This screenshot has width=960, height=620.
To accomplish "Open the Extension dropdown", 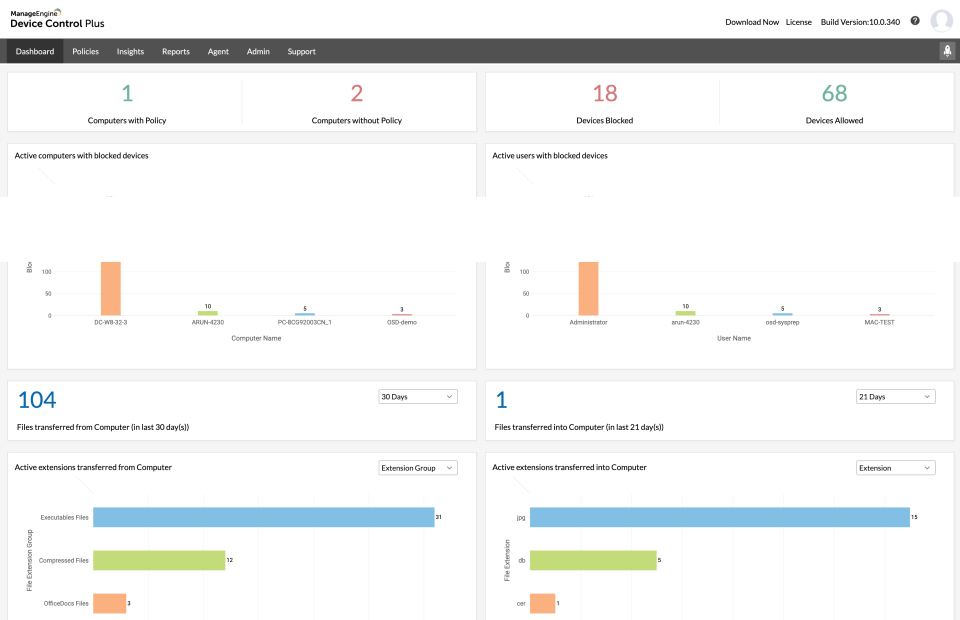I will click(x=895, y=467).
